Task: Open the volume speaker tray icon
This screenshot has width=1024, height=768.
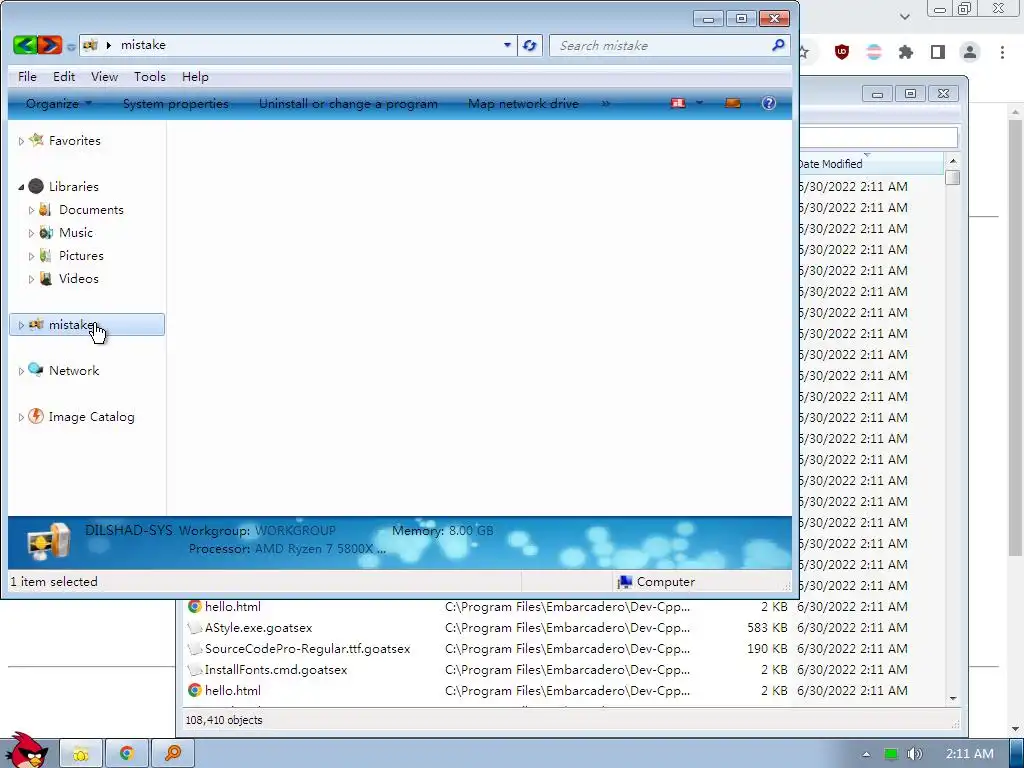Action: tap(914, 754)
